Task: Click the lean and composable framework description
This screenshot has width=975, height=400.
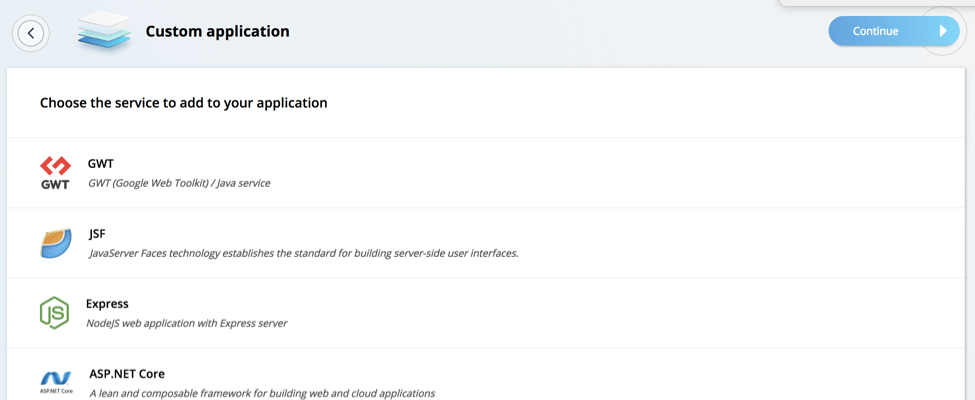Action: click(262, 393)
